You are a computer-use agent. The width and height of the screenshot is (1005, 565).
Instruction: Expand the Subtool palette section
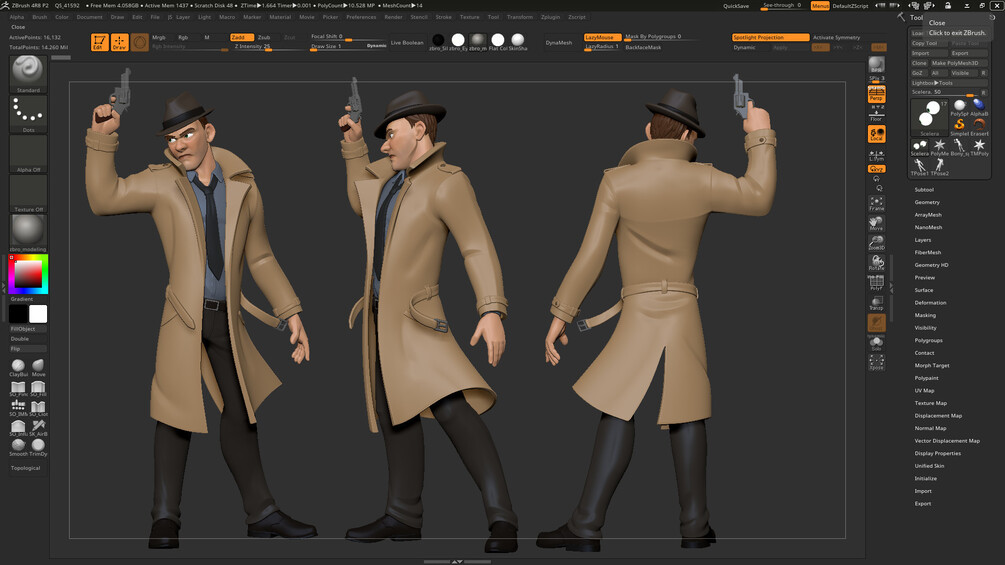pyautogui.click(x=924, y=190)
